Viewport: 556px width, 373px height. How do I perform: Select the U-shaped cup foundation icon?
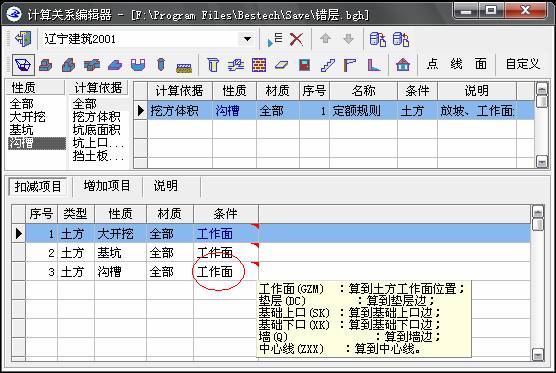[138, 65]
